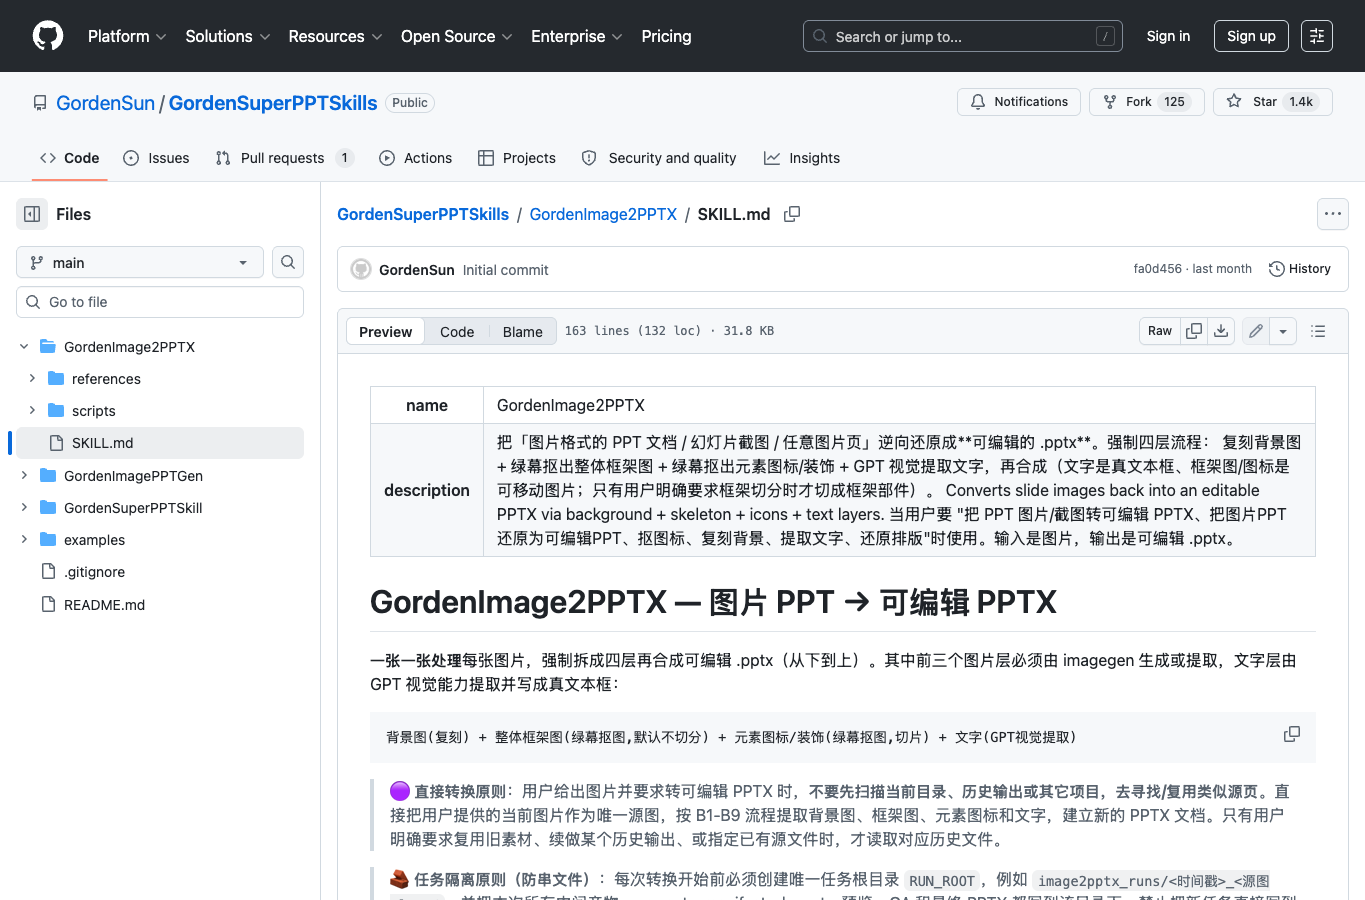The height and width of the screenshot is (900, 1365).
Task: Open the Issues tab
Action: pos(156,158)
